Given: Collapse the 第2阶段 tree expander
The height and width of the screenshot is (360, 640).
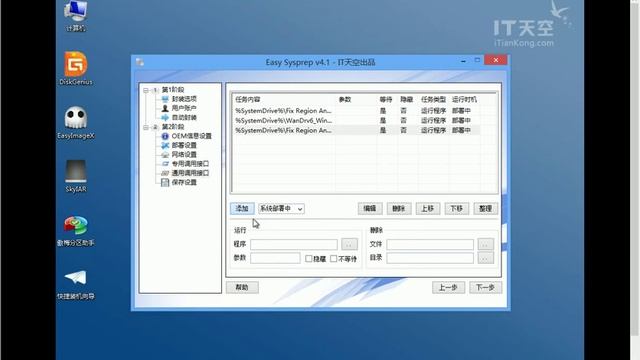Looking at the screenshot, I should 146,127.
